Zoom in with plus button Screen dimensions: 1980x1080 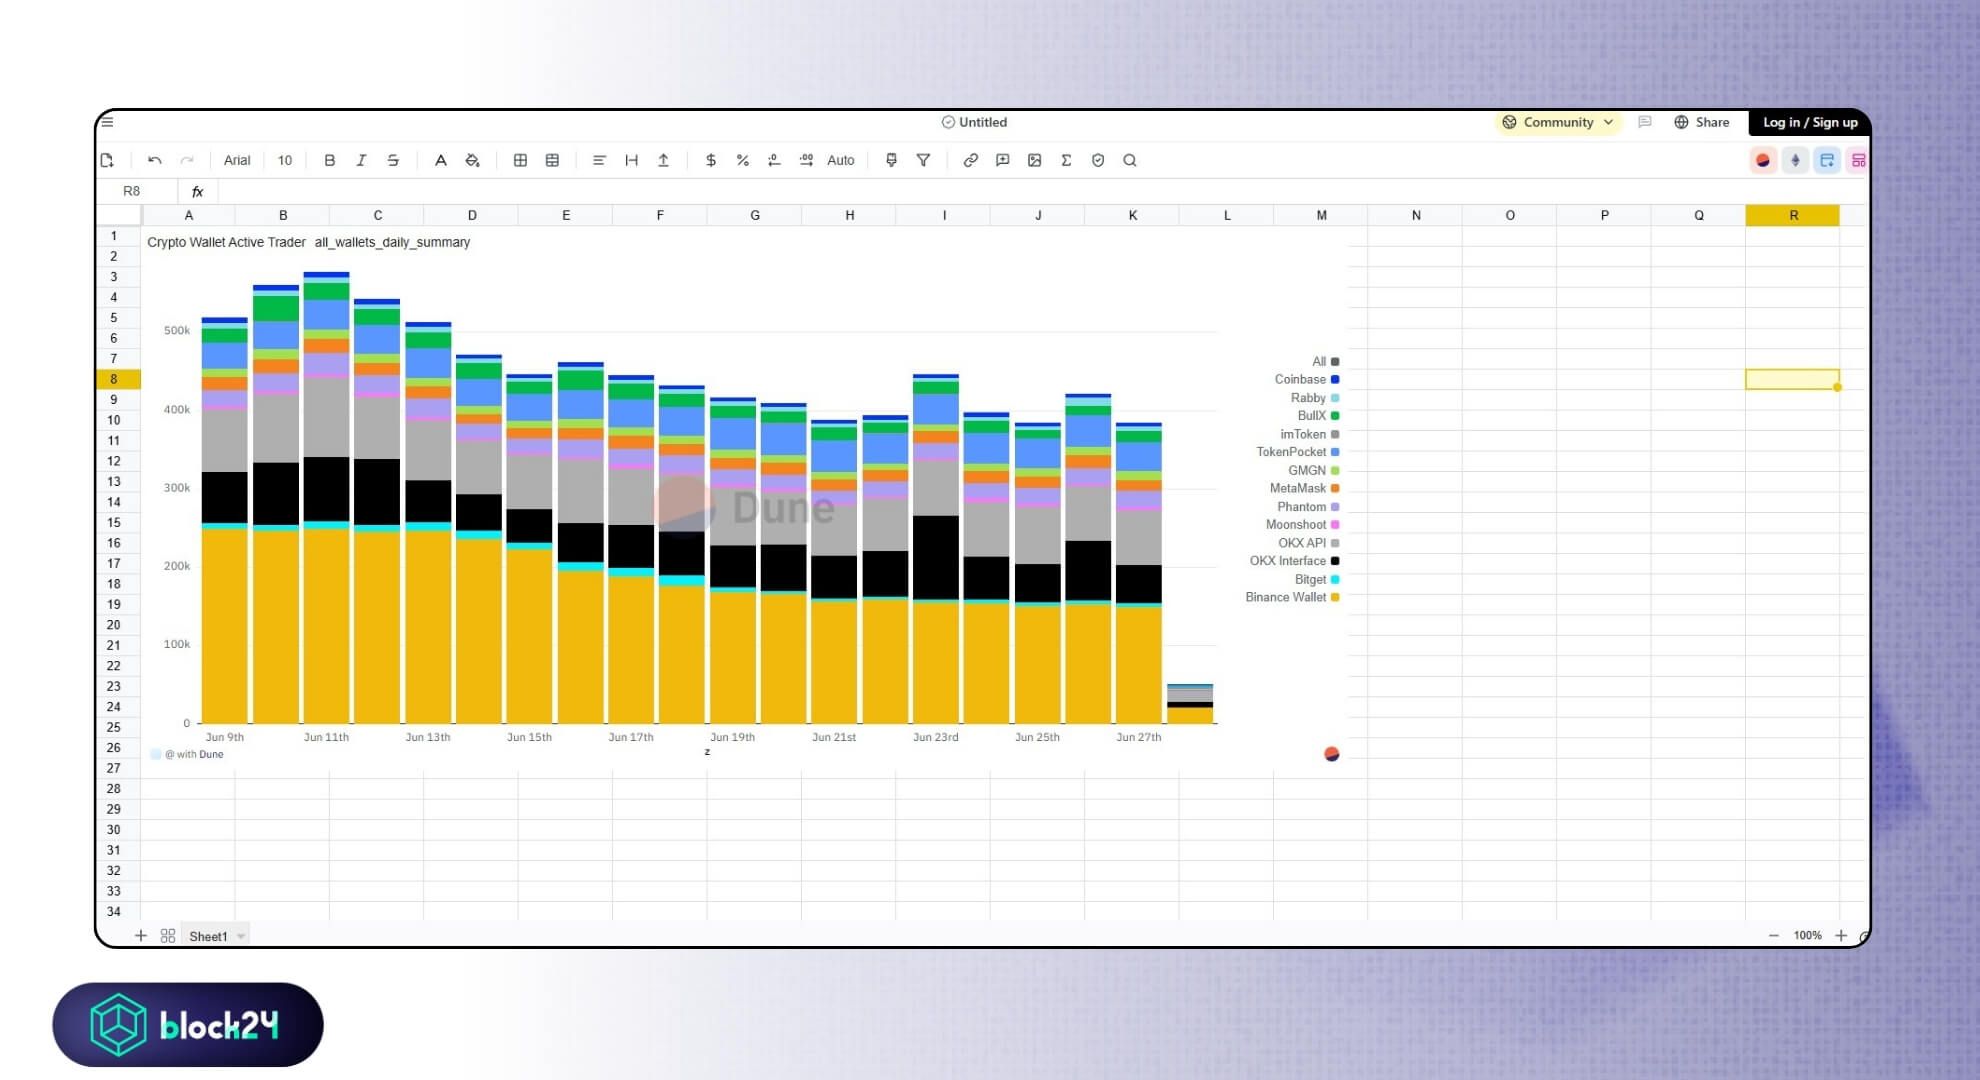pos(1841,936)
